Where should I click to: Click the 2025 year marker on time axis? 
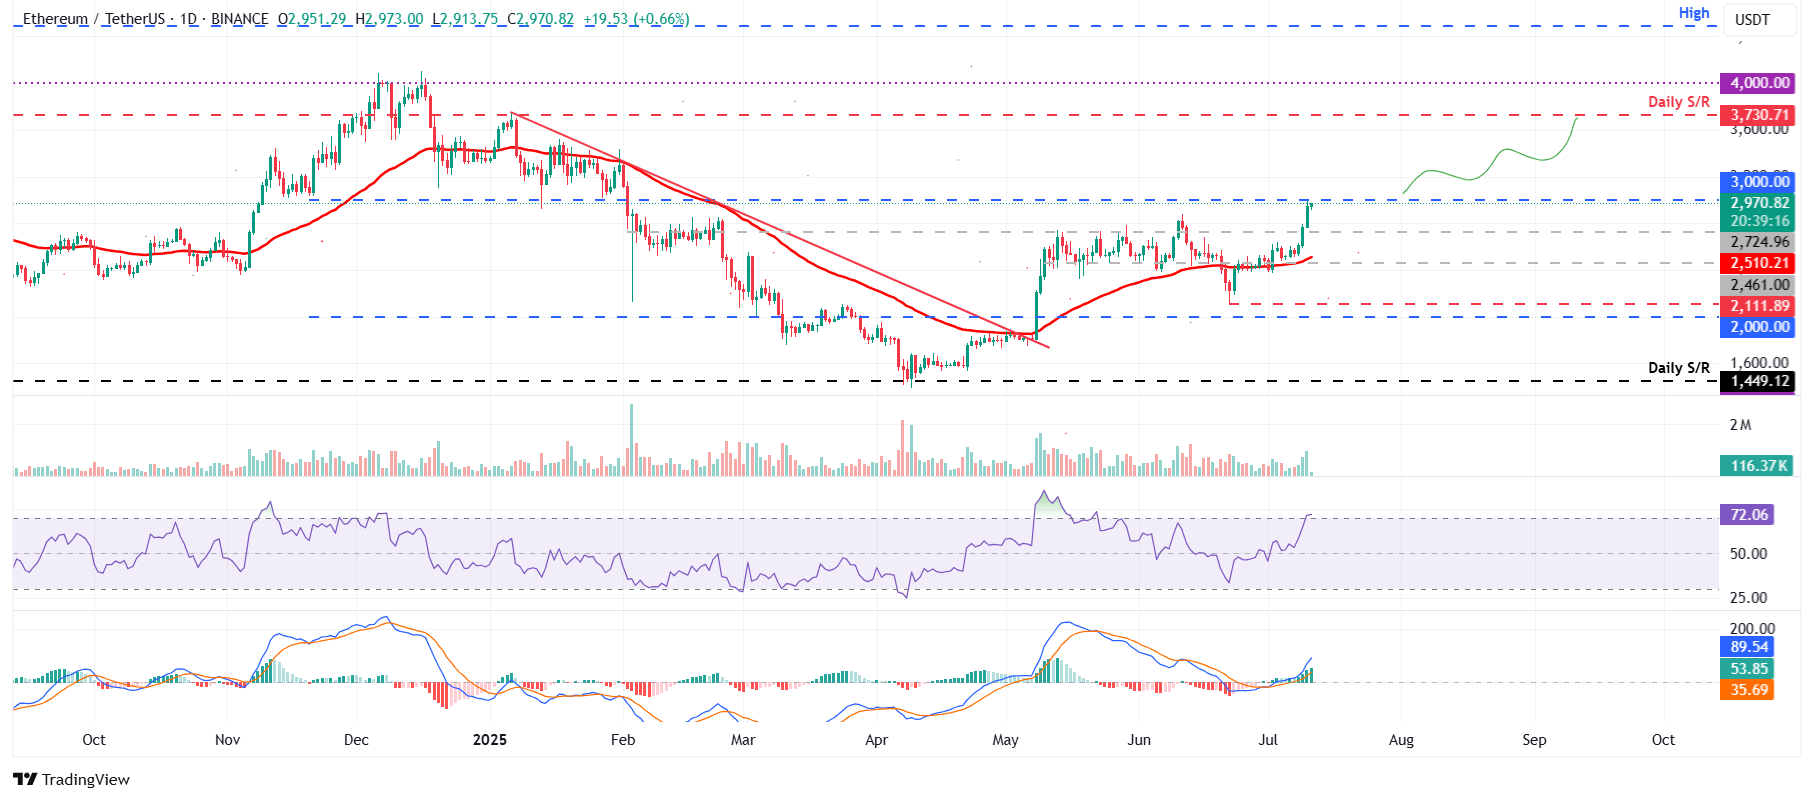[x=490, y=740]
